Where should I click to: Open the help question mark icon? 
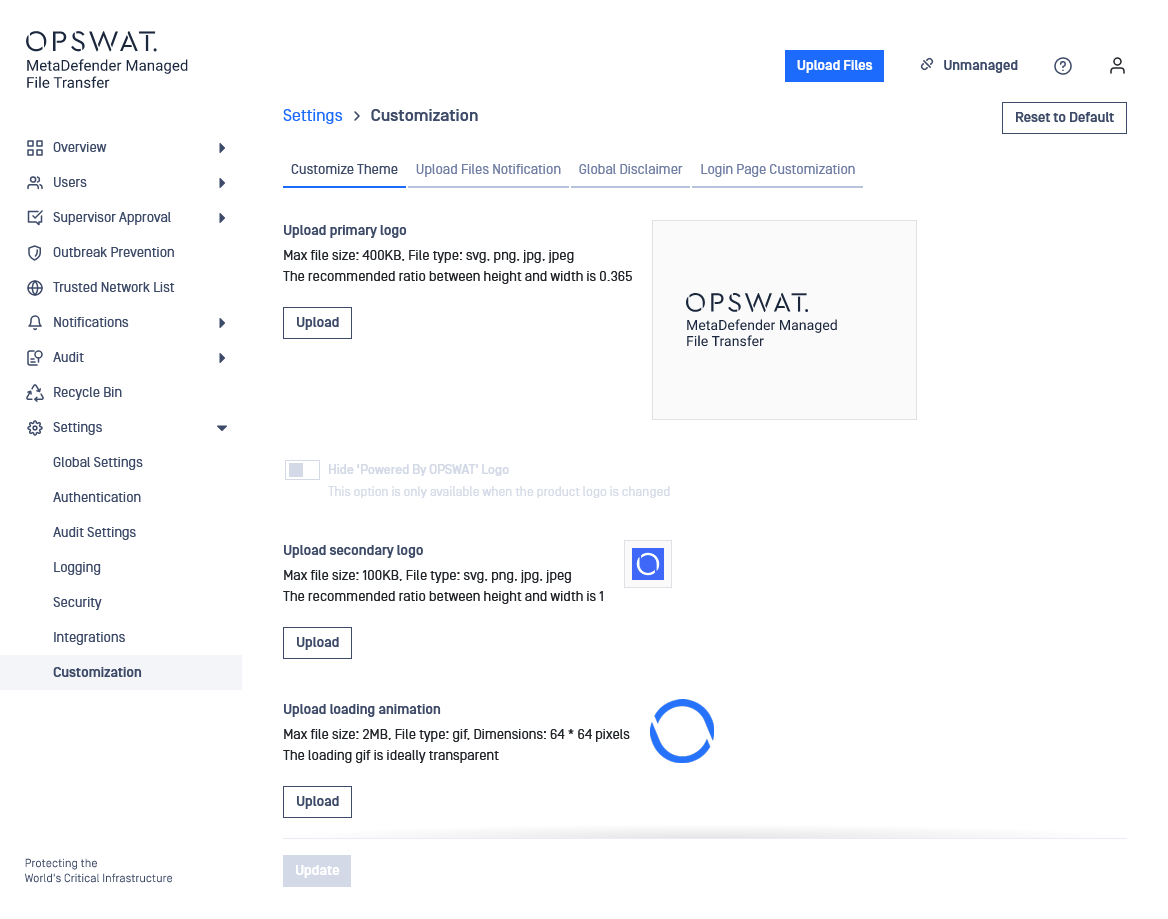(x=1063, y=66)
